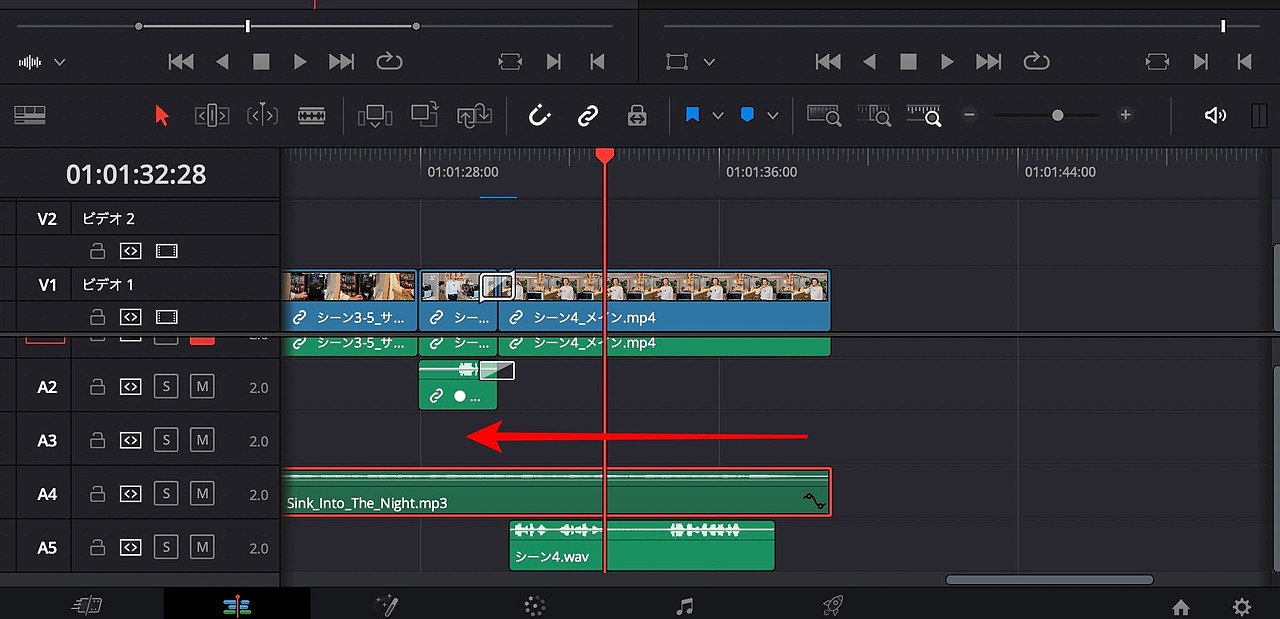The image size is (1280, 619).
Task: Select the Blade edit tool
Action: [x=312, y=115]
